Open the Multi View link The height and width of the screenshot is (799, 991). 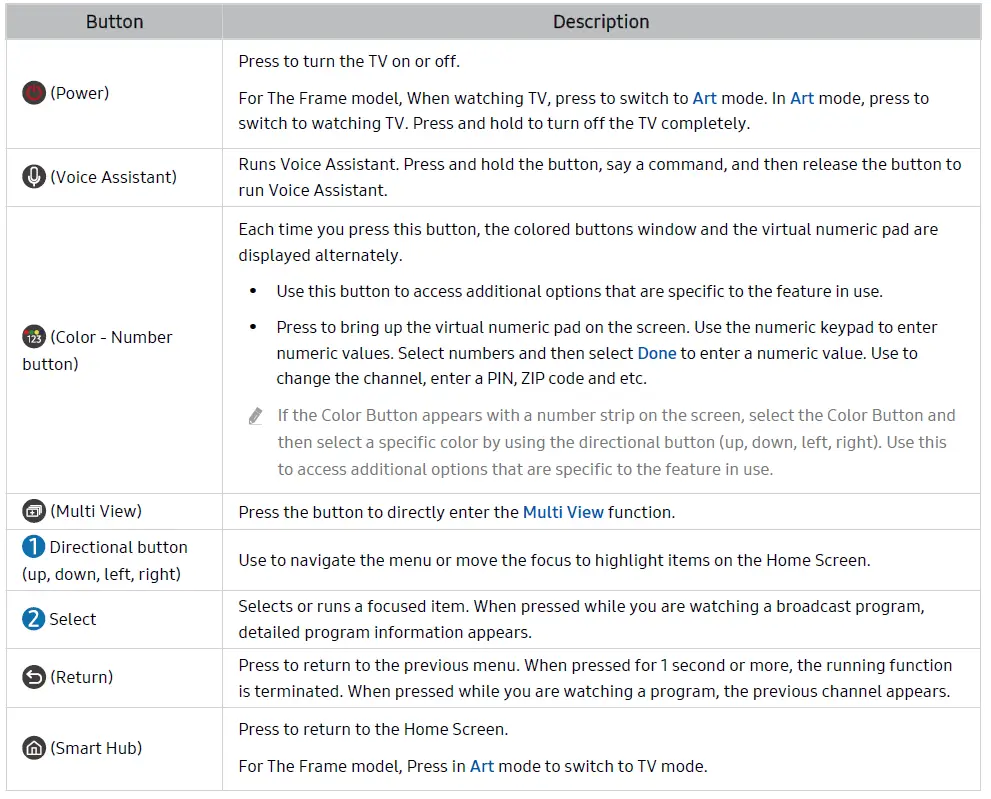click(x=563, y=512)
